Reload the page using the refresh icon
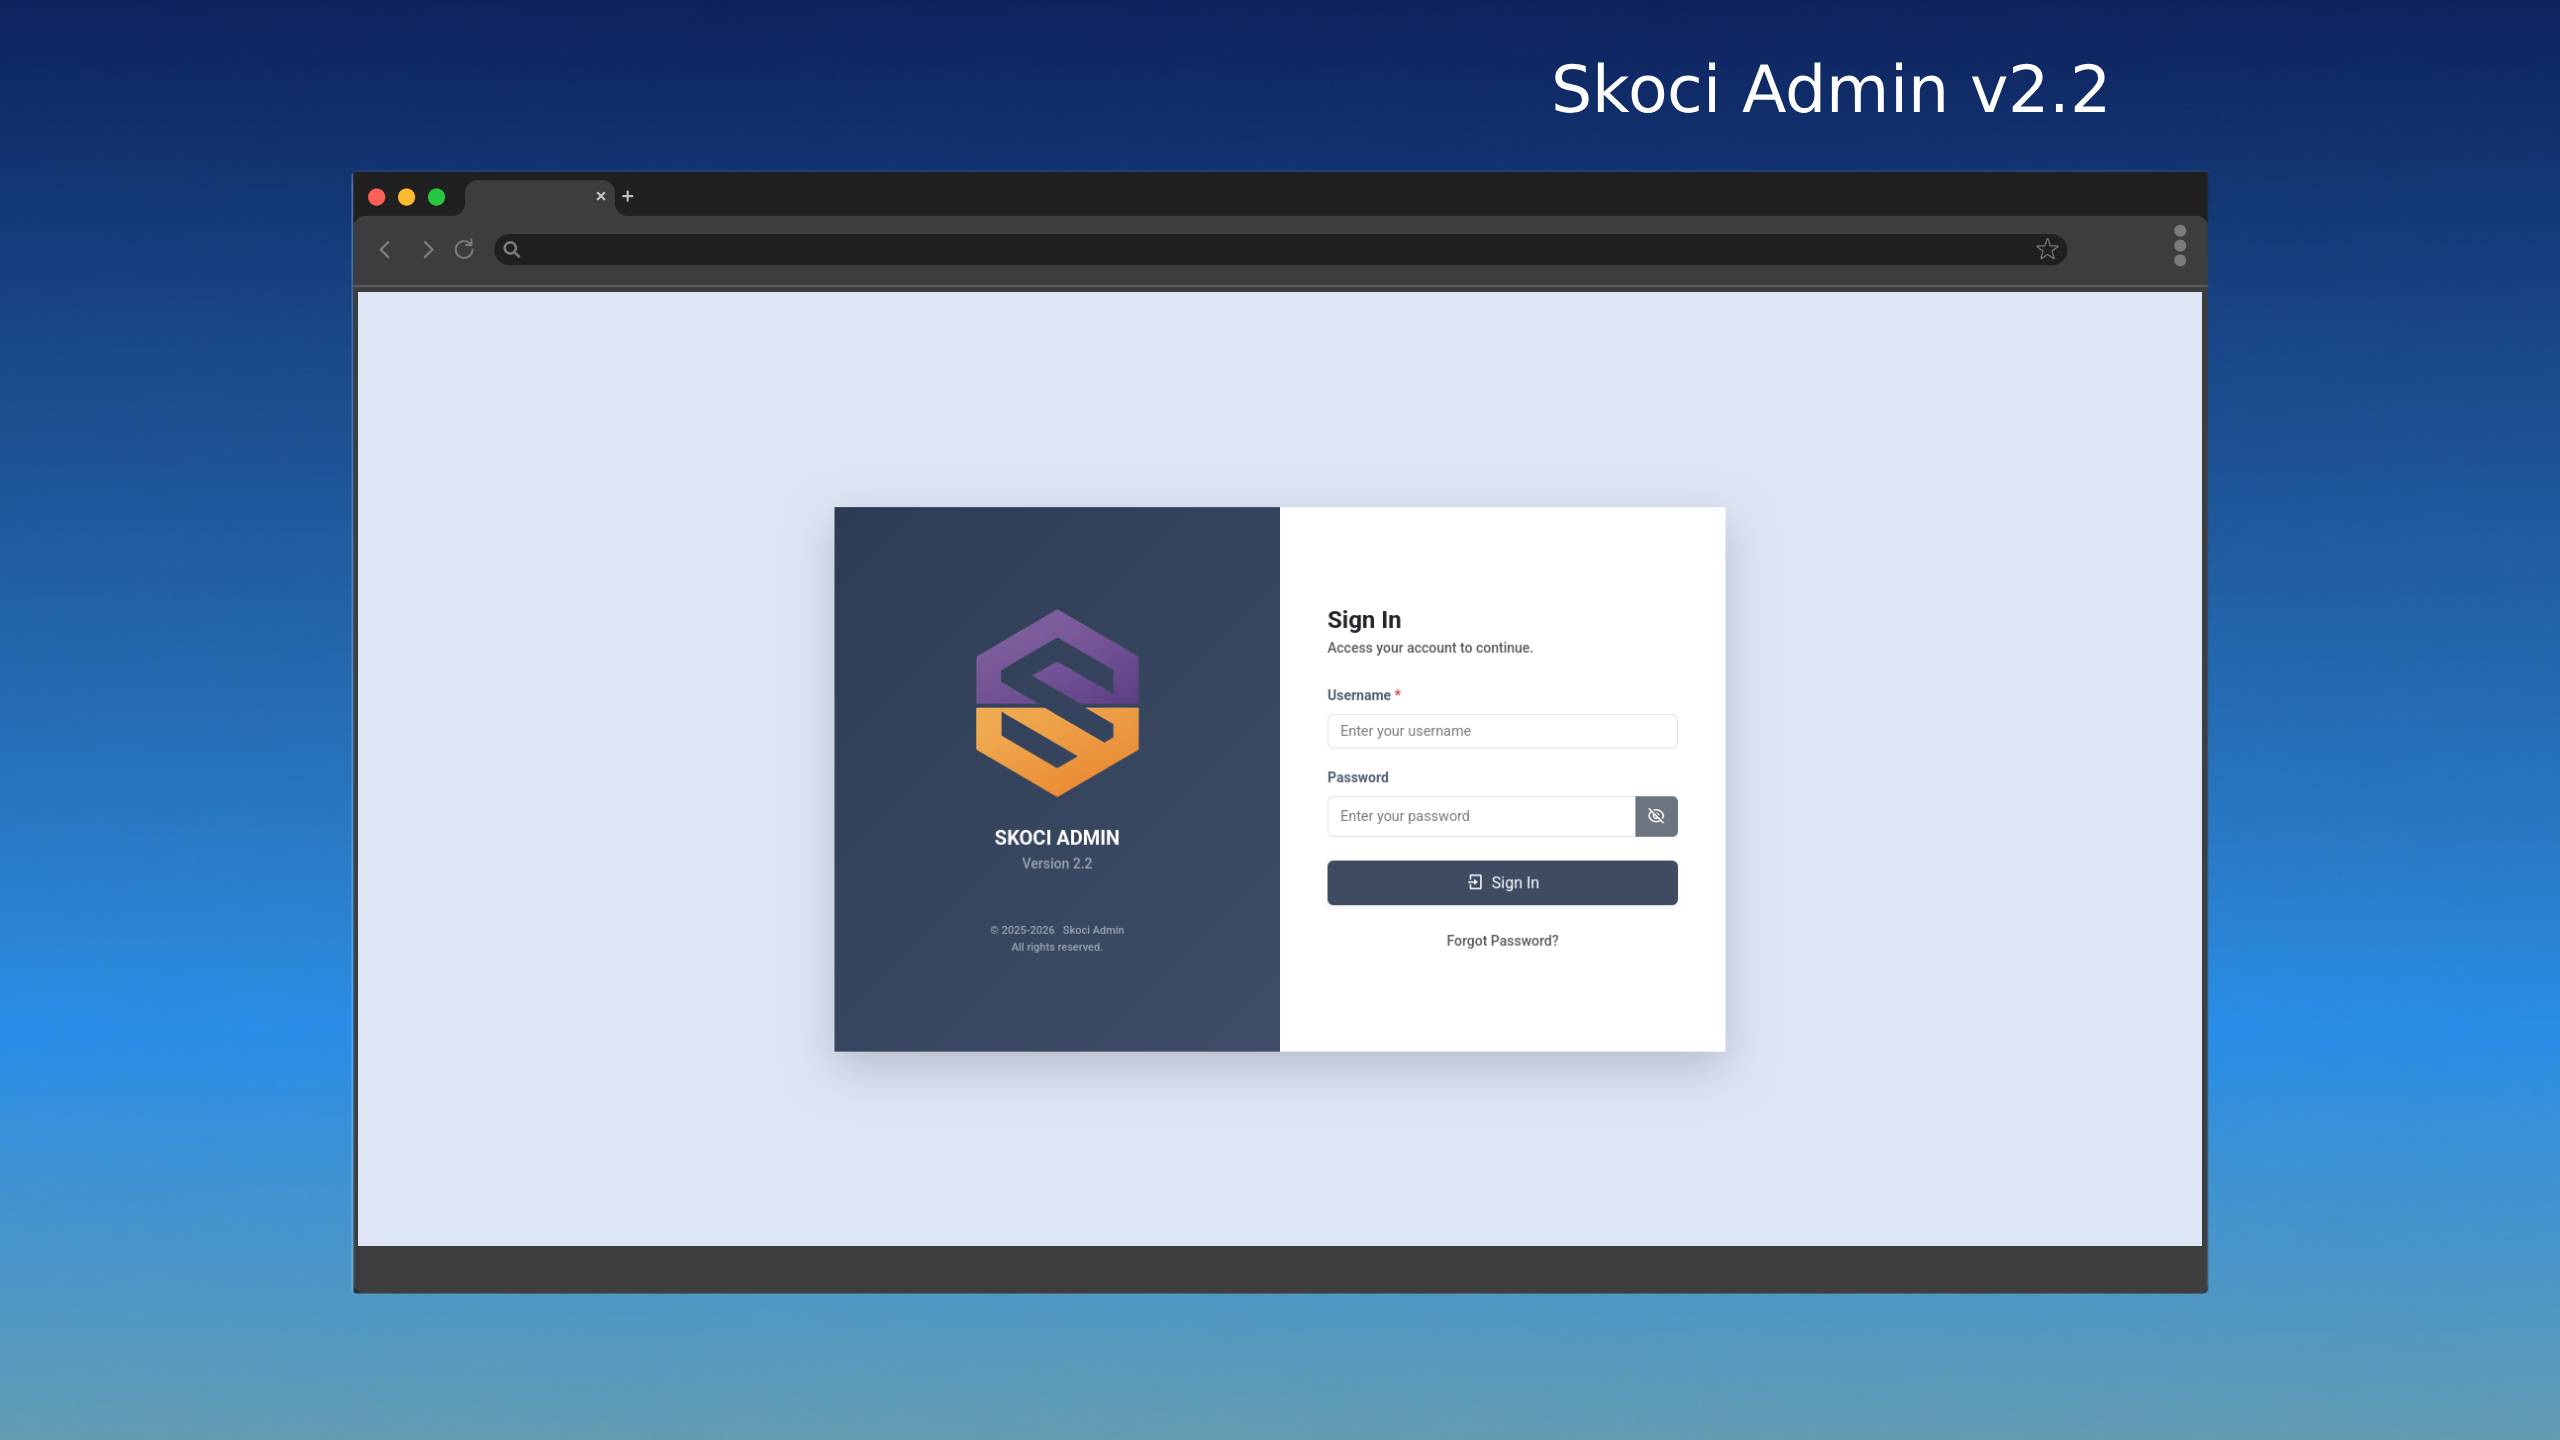This screenshot has width=2560, height=1440. [x=464, y=249]
